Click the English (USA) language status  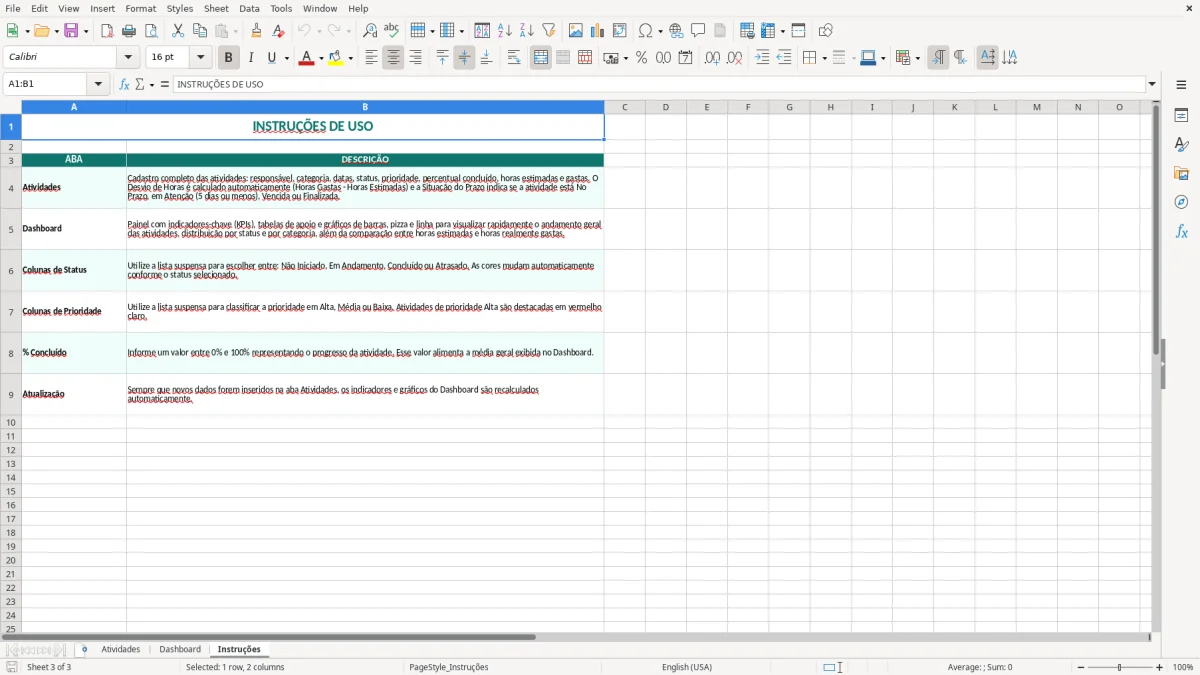[x=687, y=667]
